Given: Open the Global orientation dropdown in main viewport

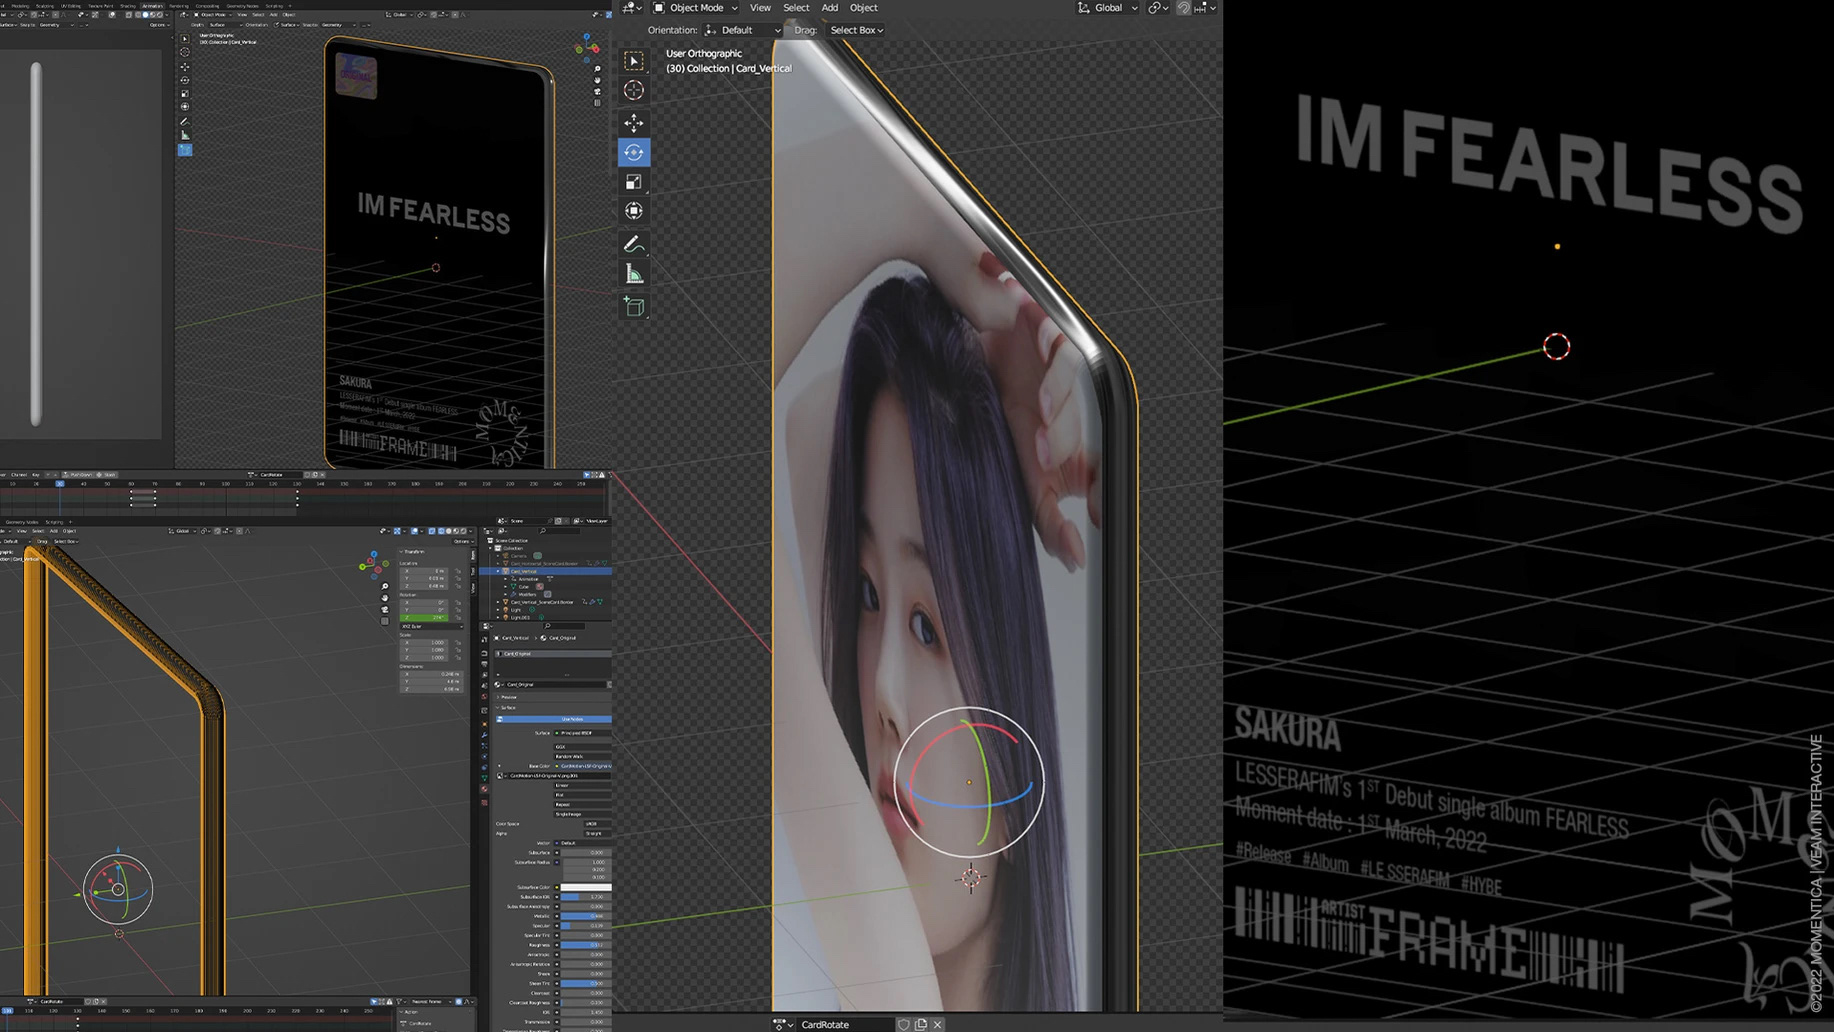Looking at the screenshot, I should click(1108, 8).
